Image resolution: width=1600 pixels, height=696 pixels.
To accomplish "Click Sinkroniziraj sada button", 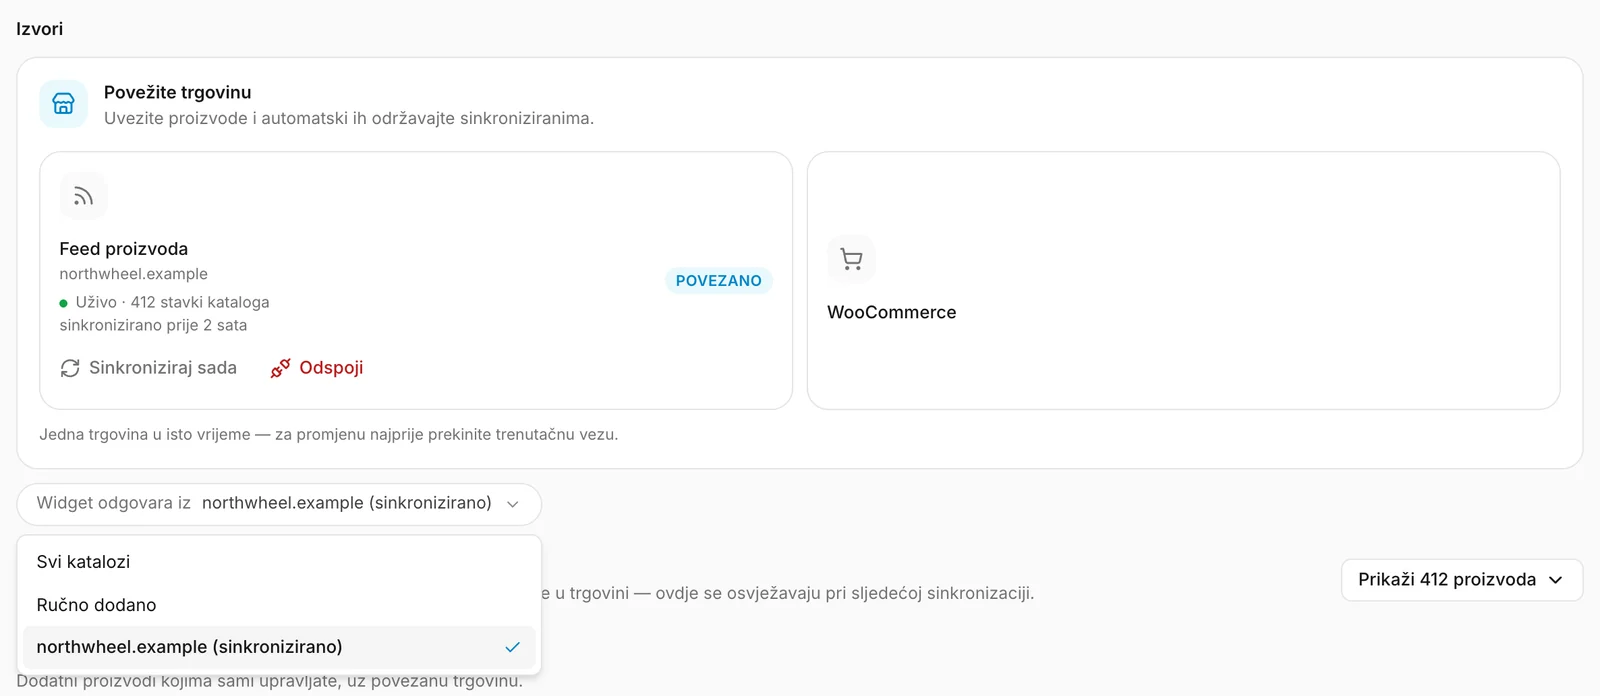I will pyautogui.click(x=148, y=368).
